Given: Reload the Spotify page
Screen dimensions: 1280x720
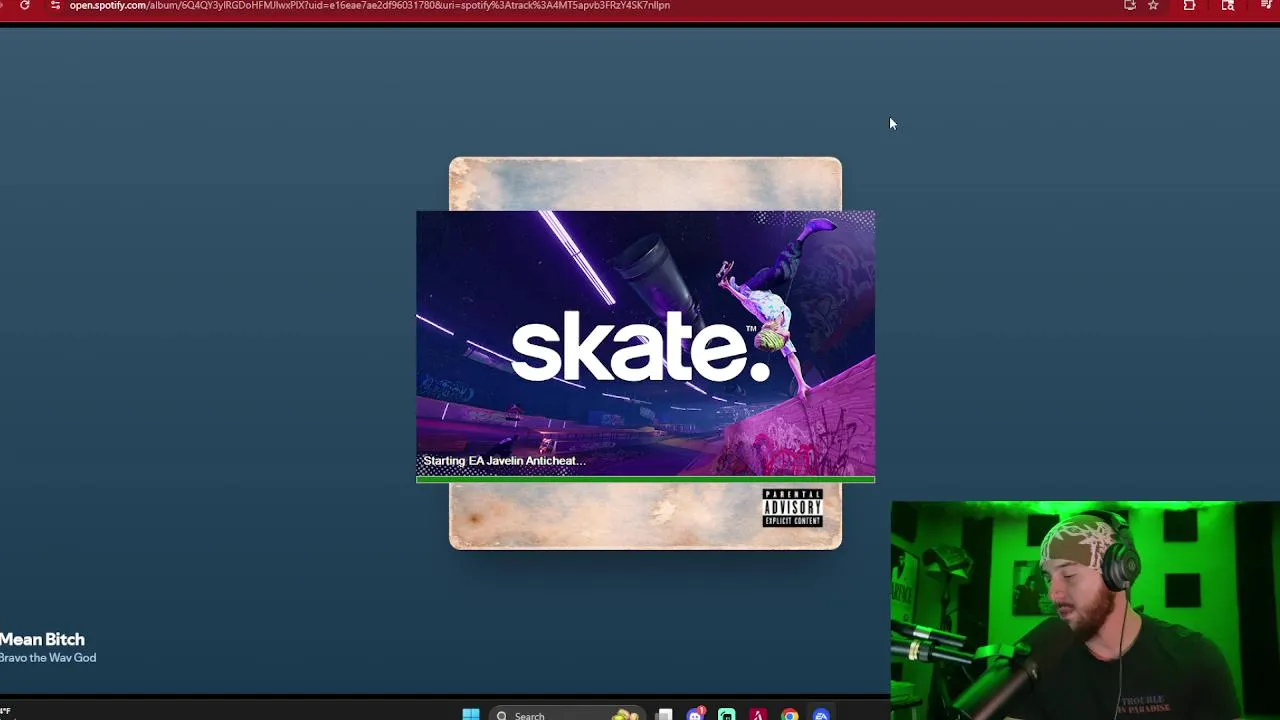Looking at the screenshot, I should tap(24, 5).
